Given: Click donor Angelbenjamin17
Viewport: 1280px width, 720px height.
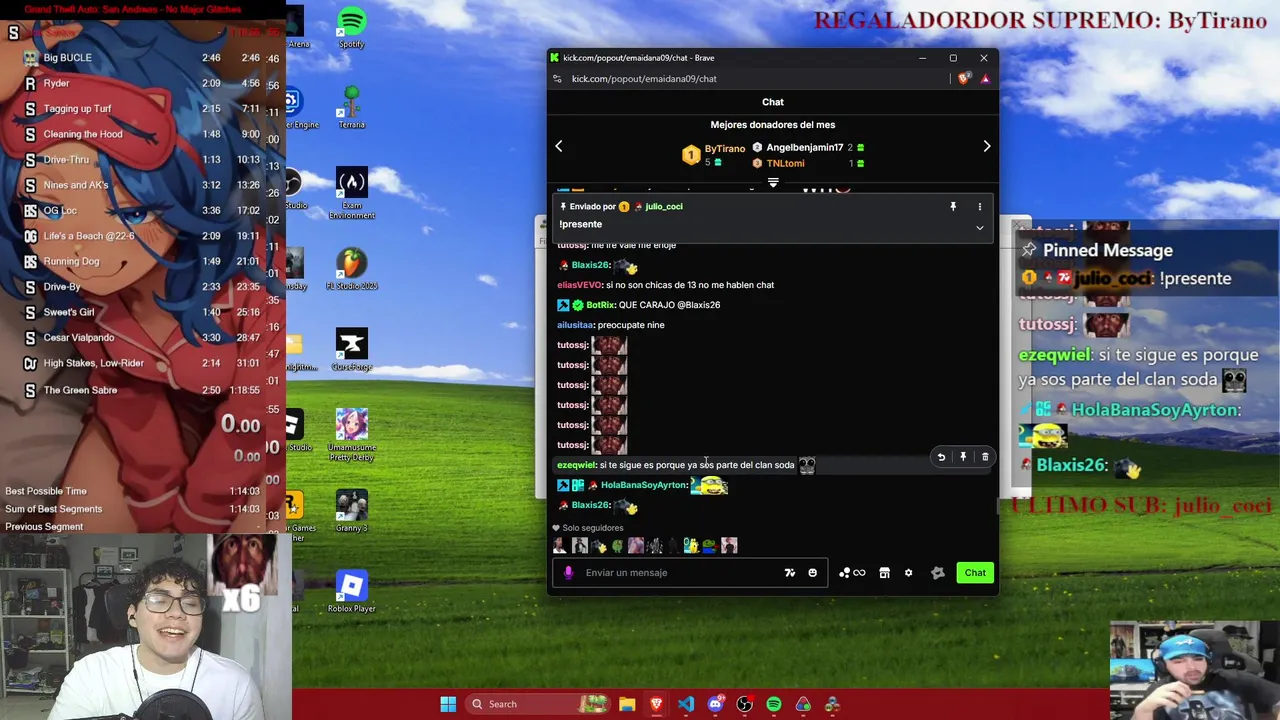Looking at the screenshot, I should coord(804,148).
